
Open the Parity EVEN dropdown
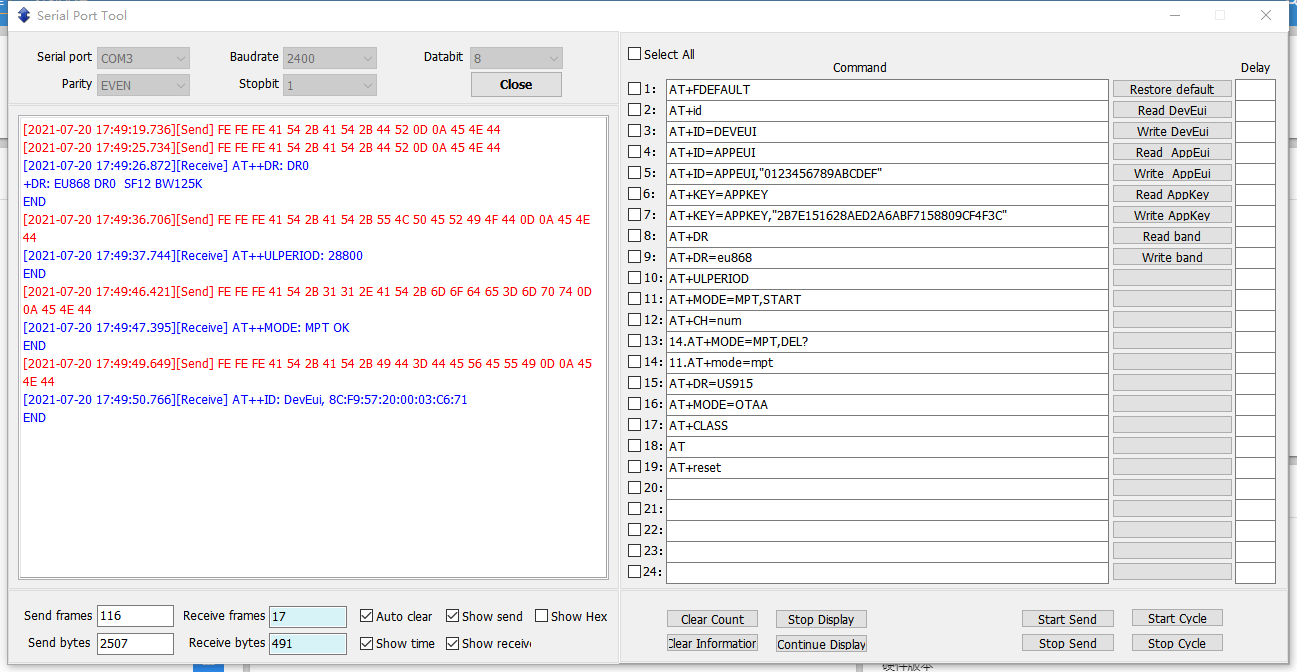click(x=143, y=85)
